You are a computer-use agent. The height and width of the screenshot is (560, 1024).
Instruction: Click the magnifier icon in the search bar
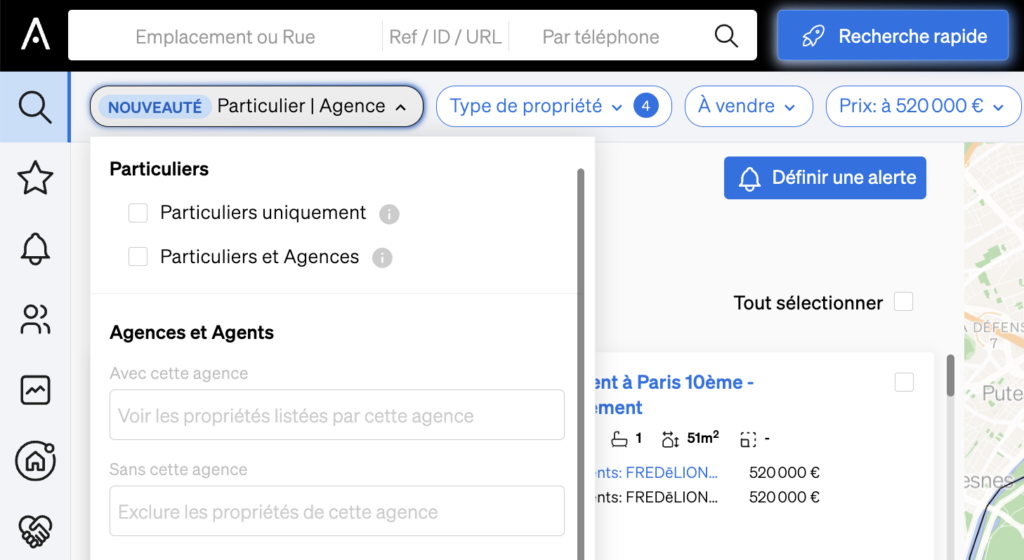tap(726, 36)
